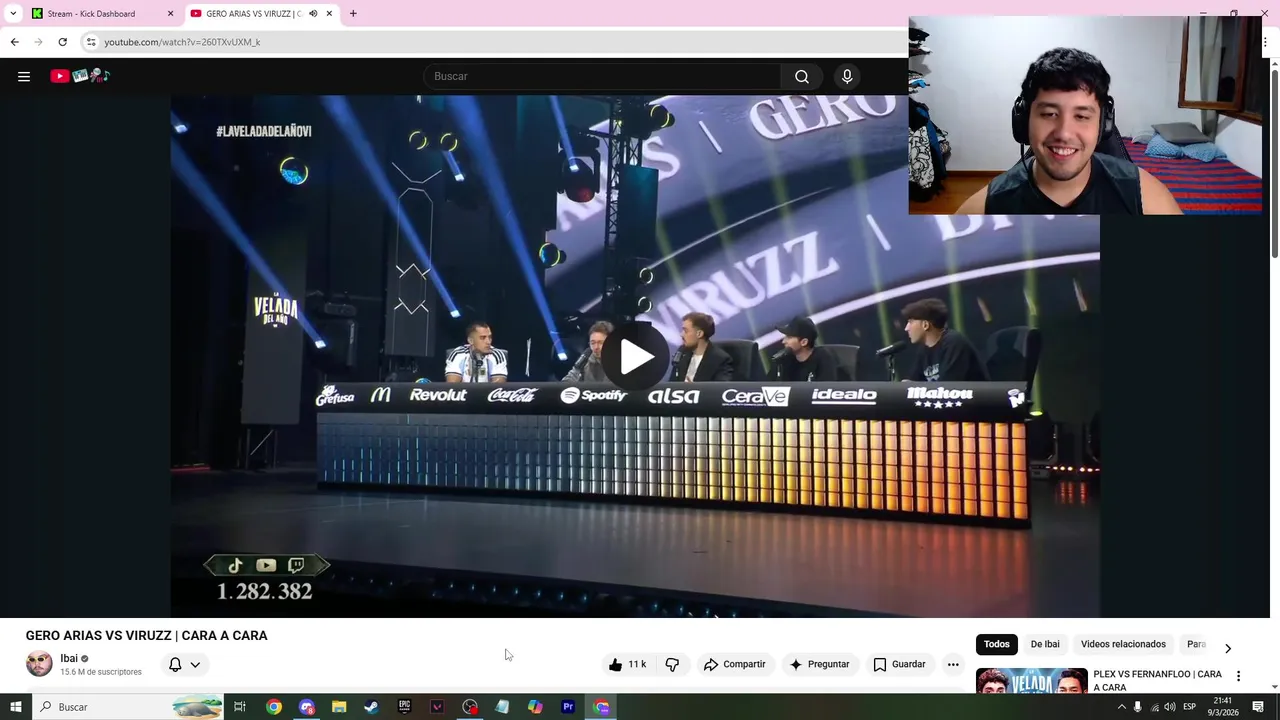Click the YouTube logo
Screen dimensions: 1280x720
80,76
